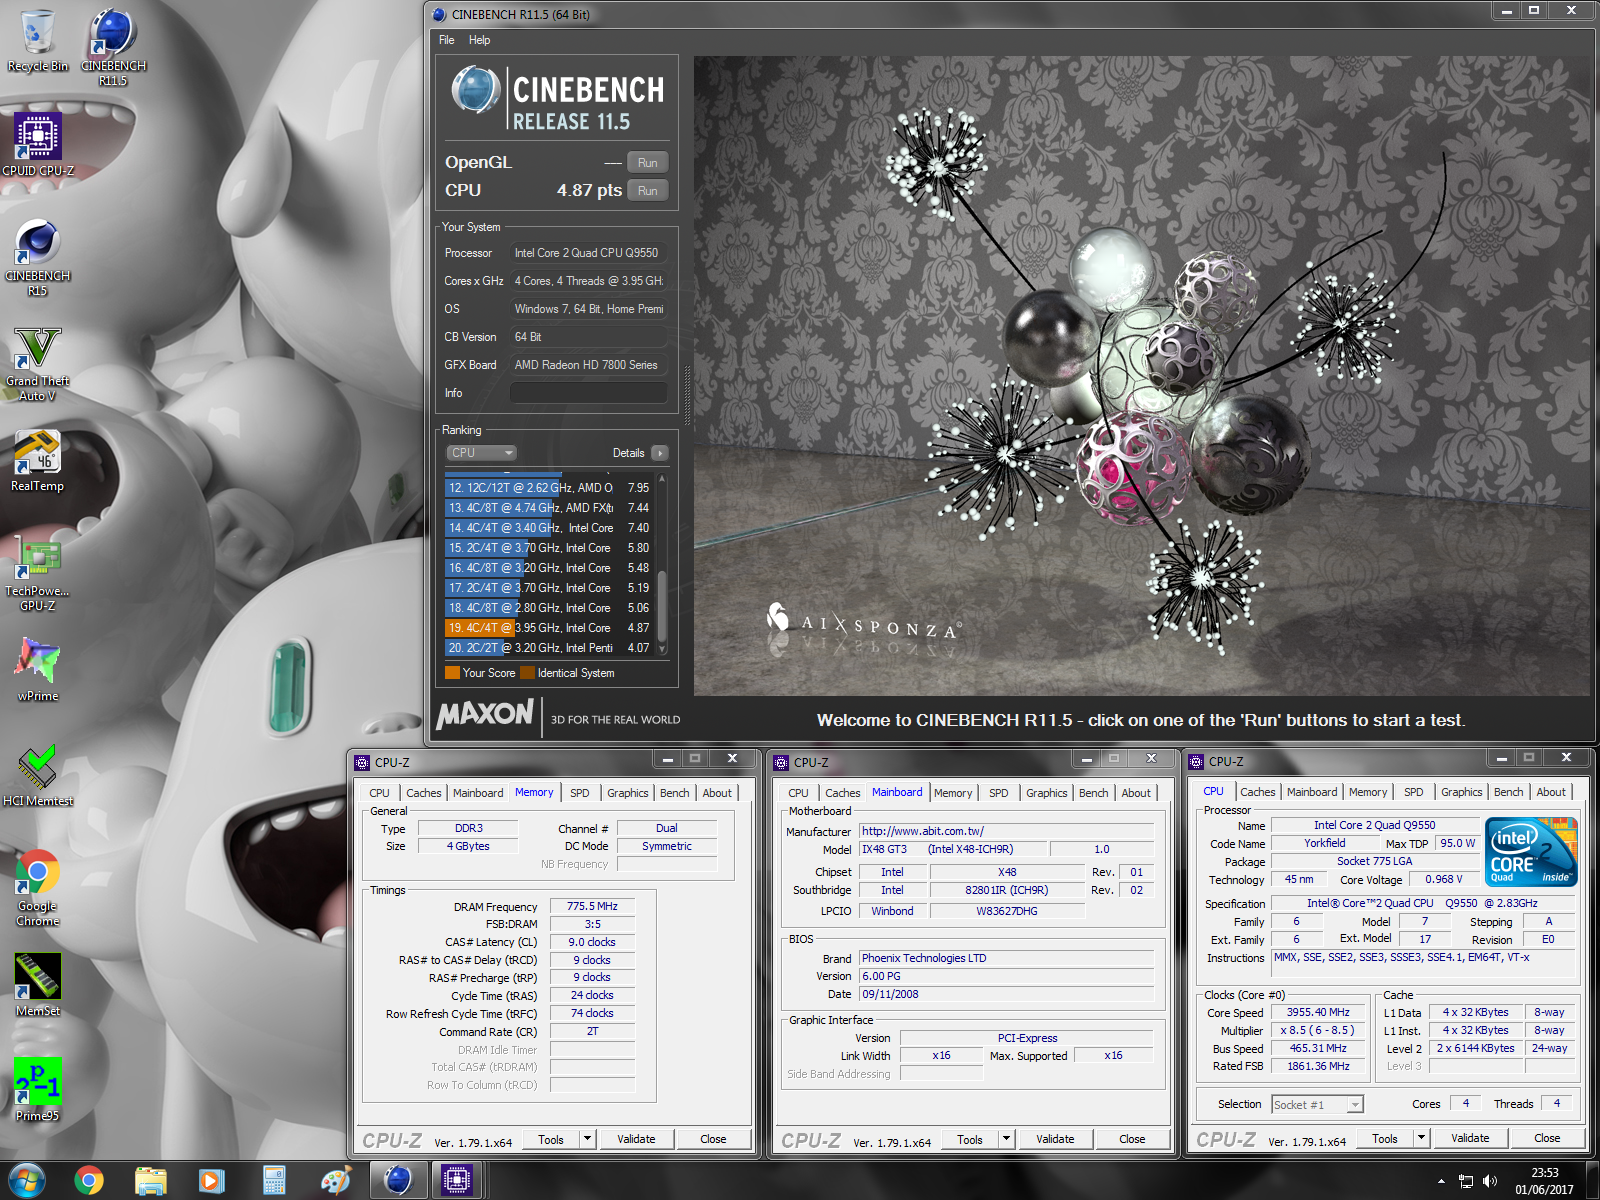The width and height of the screenshot is (1600, 1200).
Task: Switch to SPD tab in Memory CPU-Z window
Action: click(580, 793)
